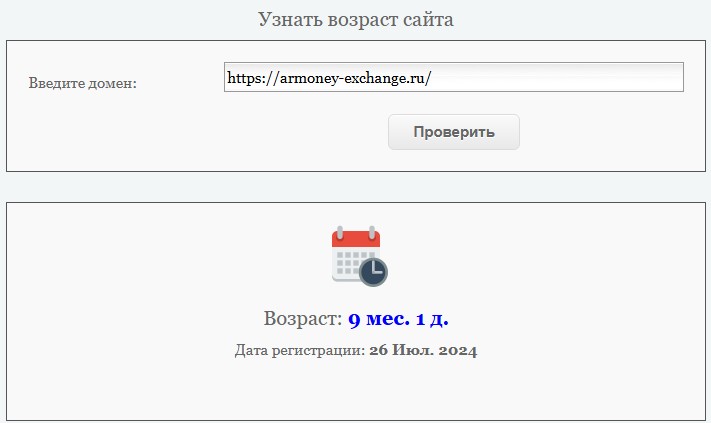
Task: Click the "Узнать возраст сайта" heading
Action: [x=356, y=19]
